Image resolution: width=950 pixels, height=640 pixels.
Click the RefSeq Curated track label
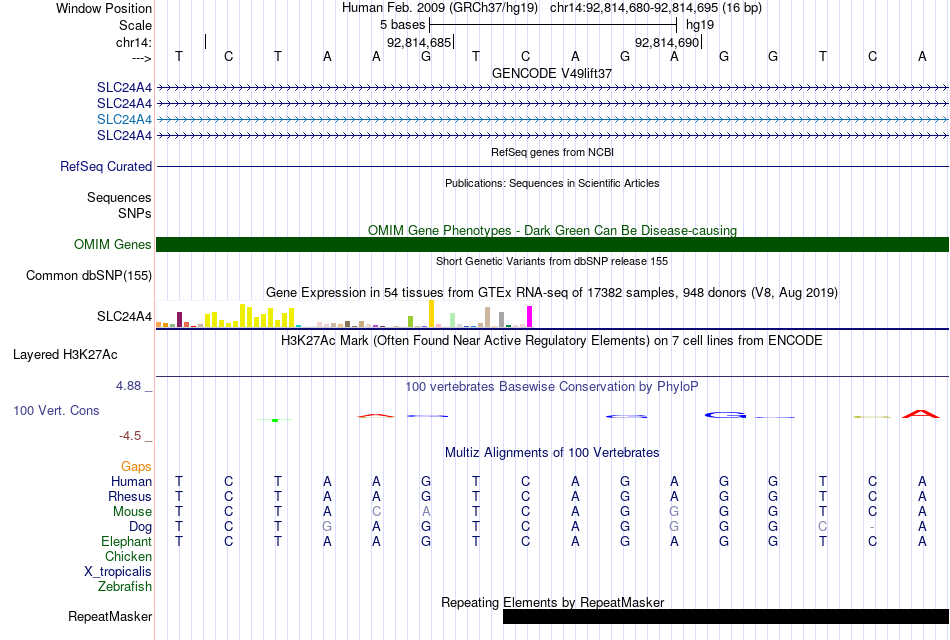pos(106,166)
